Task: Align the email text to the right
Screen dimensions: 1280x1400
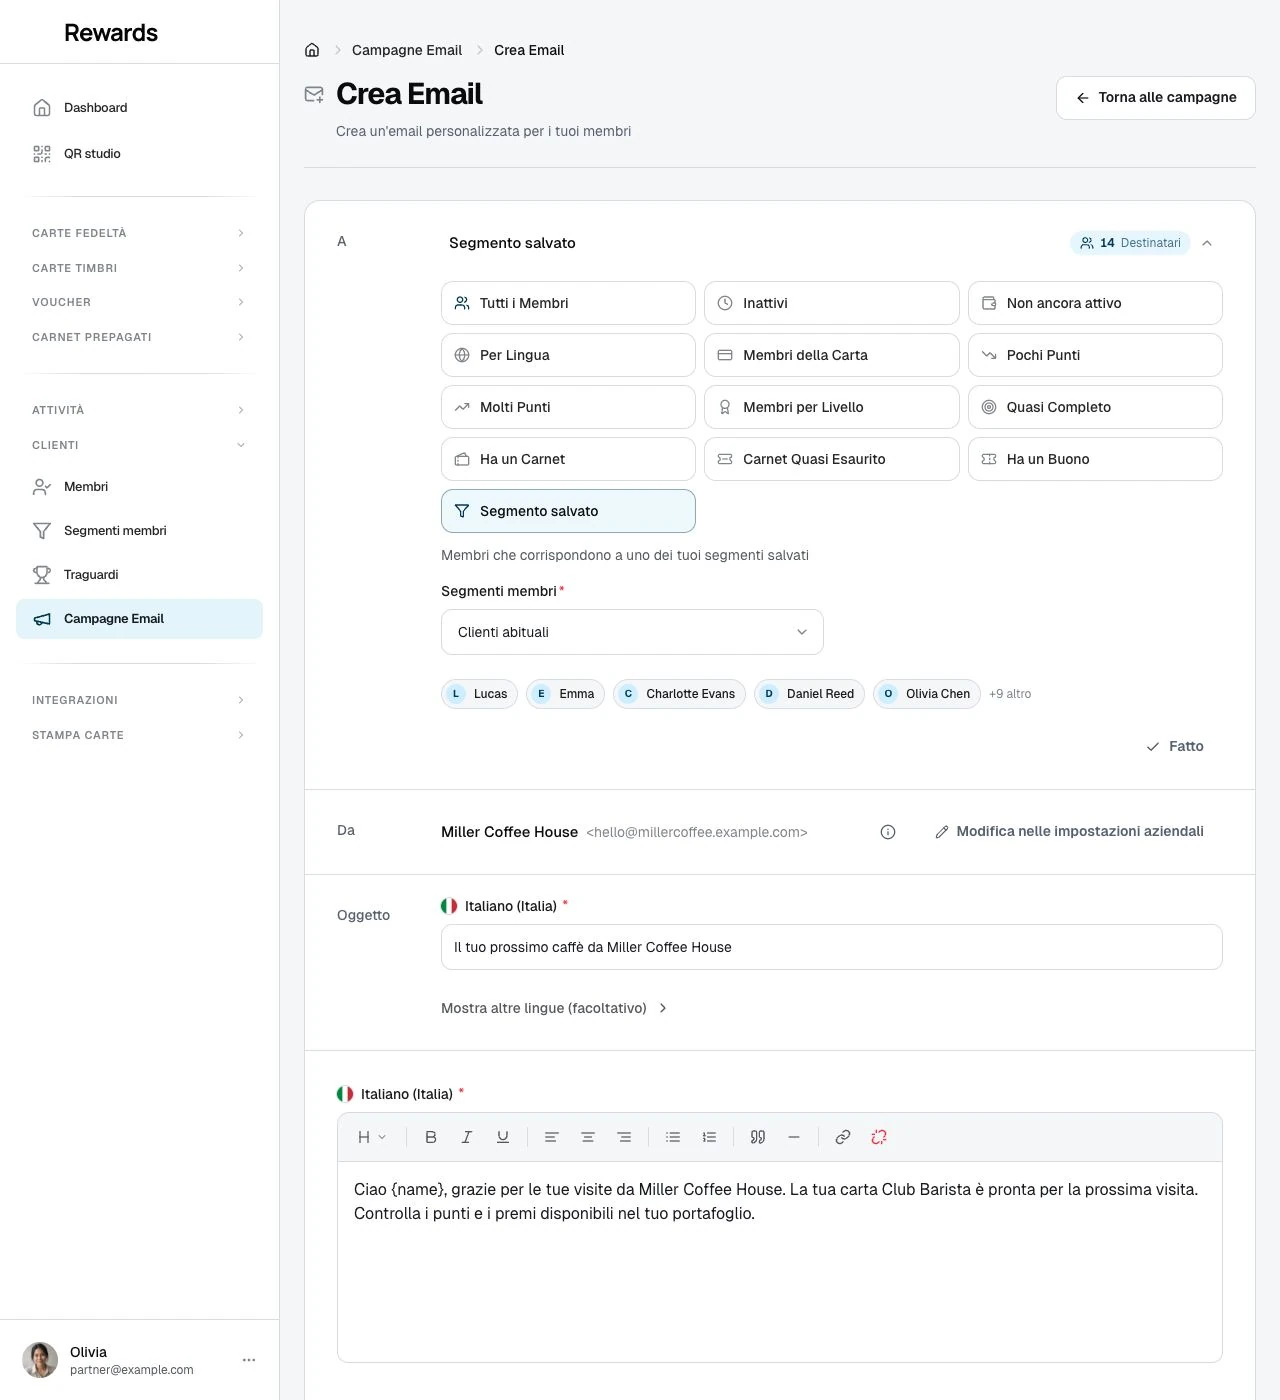Action: [x=624, y=1137]
